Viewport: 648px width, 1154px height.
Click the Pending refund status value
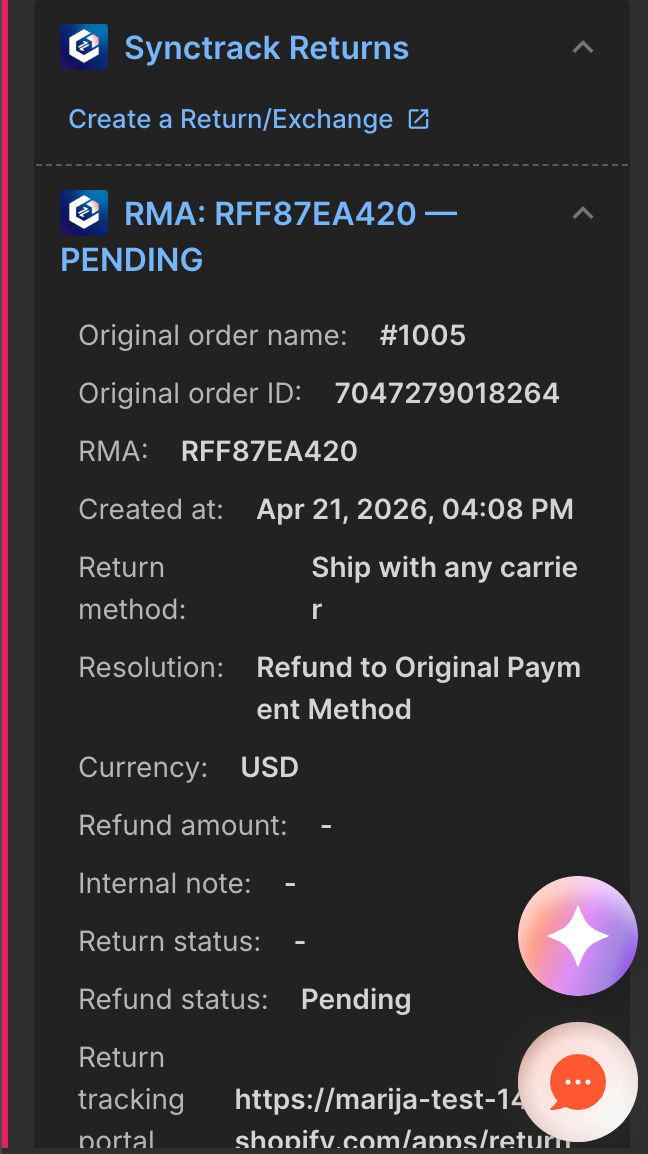[x=356, y=999]
